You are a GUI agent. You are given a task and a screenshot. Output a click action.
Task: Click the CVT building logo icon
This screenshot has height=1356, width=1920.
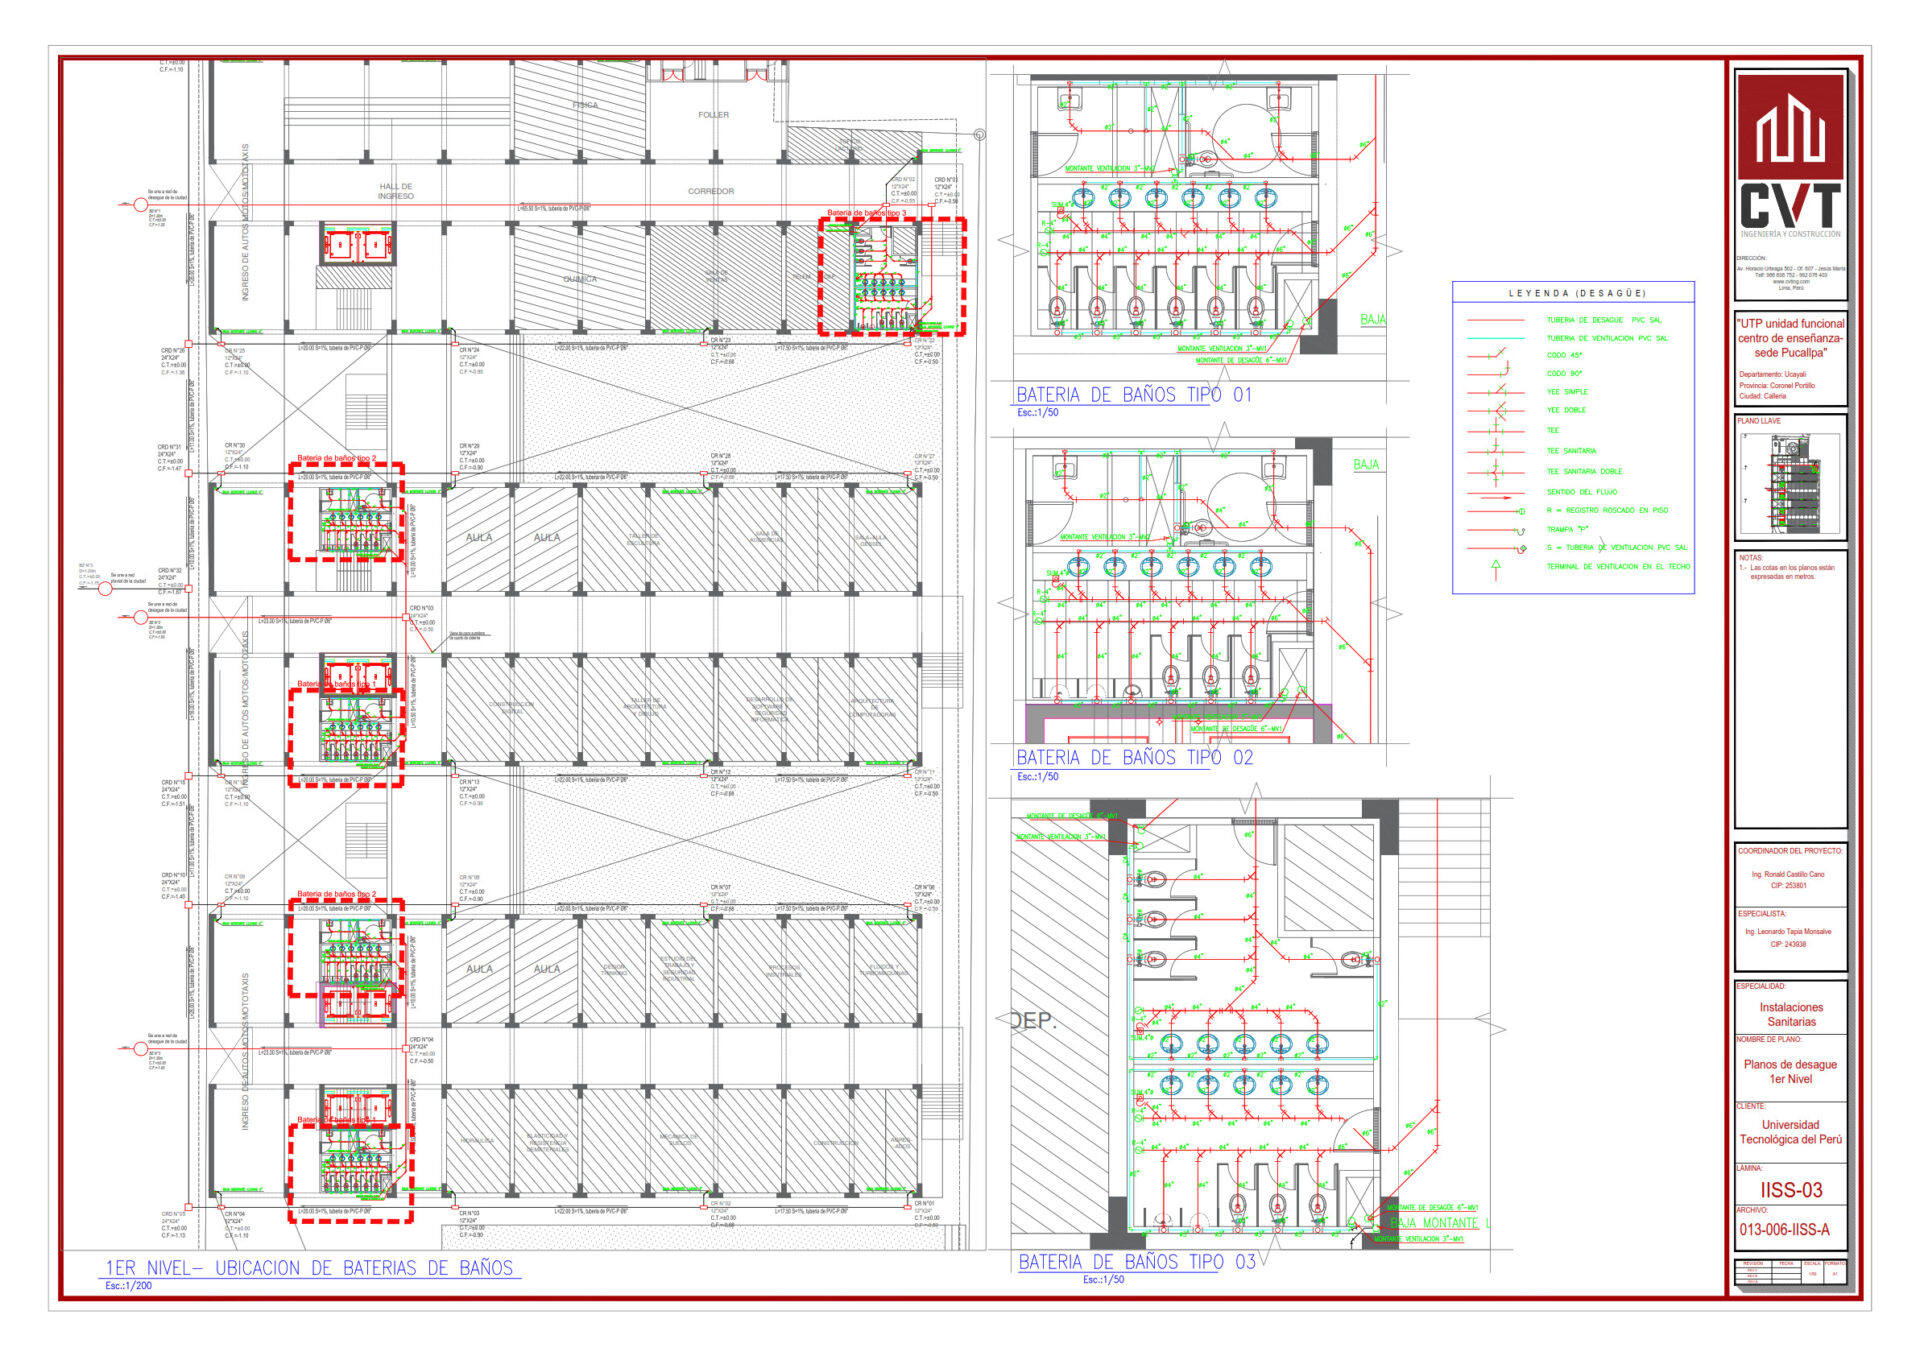[1790, 128]
